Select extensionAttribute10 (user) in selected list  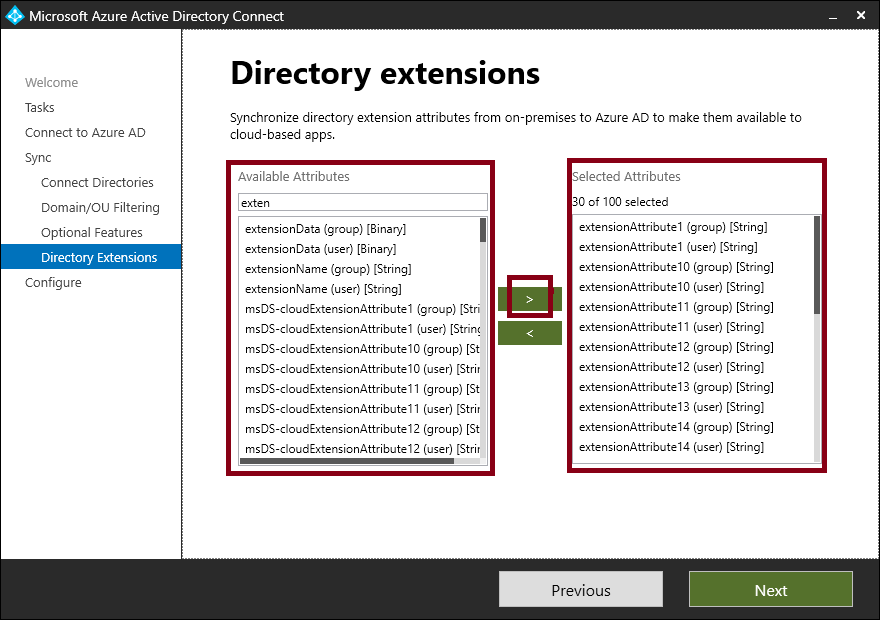671,287
